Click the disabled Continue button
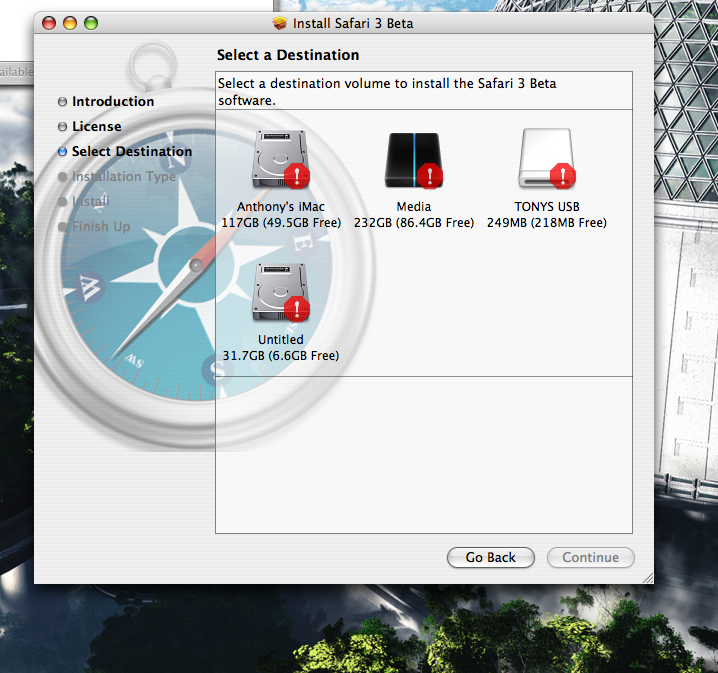This screenshot has width=718, height=673. coord(590,557)
